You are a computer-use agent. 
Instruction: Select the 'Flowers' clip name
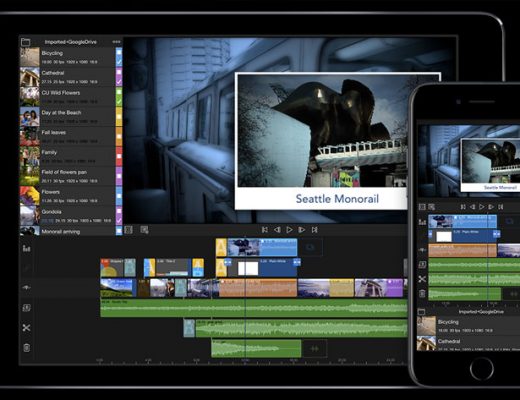tap(51, 192)
